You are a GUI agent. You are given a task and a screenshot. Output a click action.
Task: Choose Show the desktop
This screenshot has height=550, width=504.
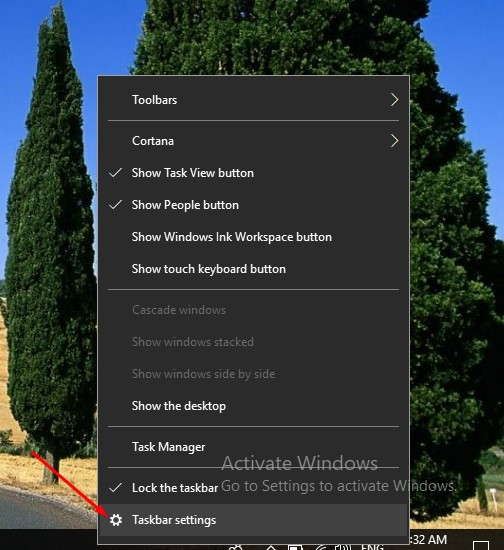click(x=253, y=406)
